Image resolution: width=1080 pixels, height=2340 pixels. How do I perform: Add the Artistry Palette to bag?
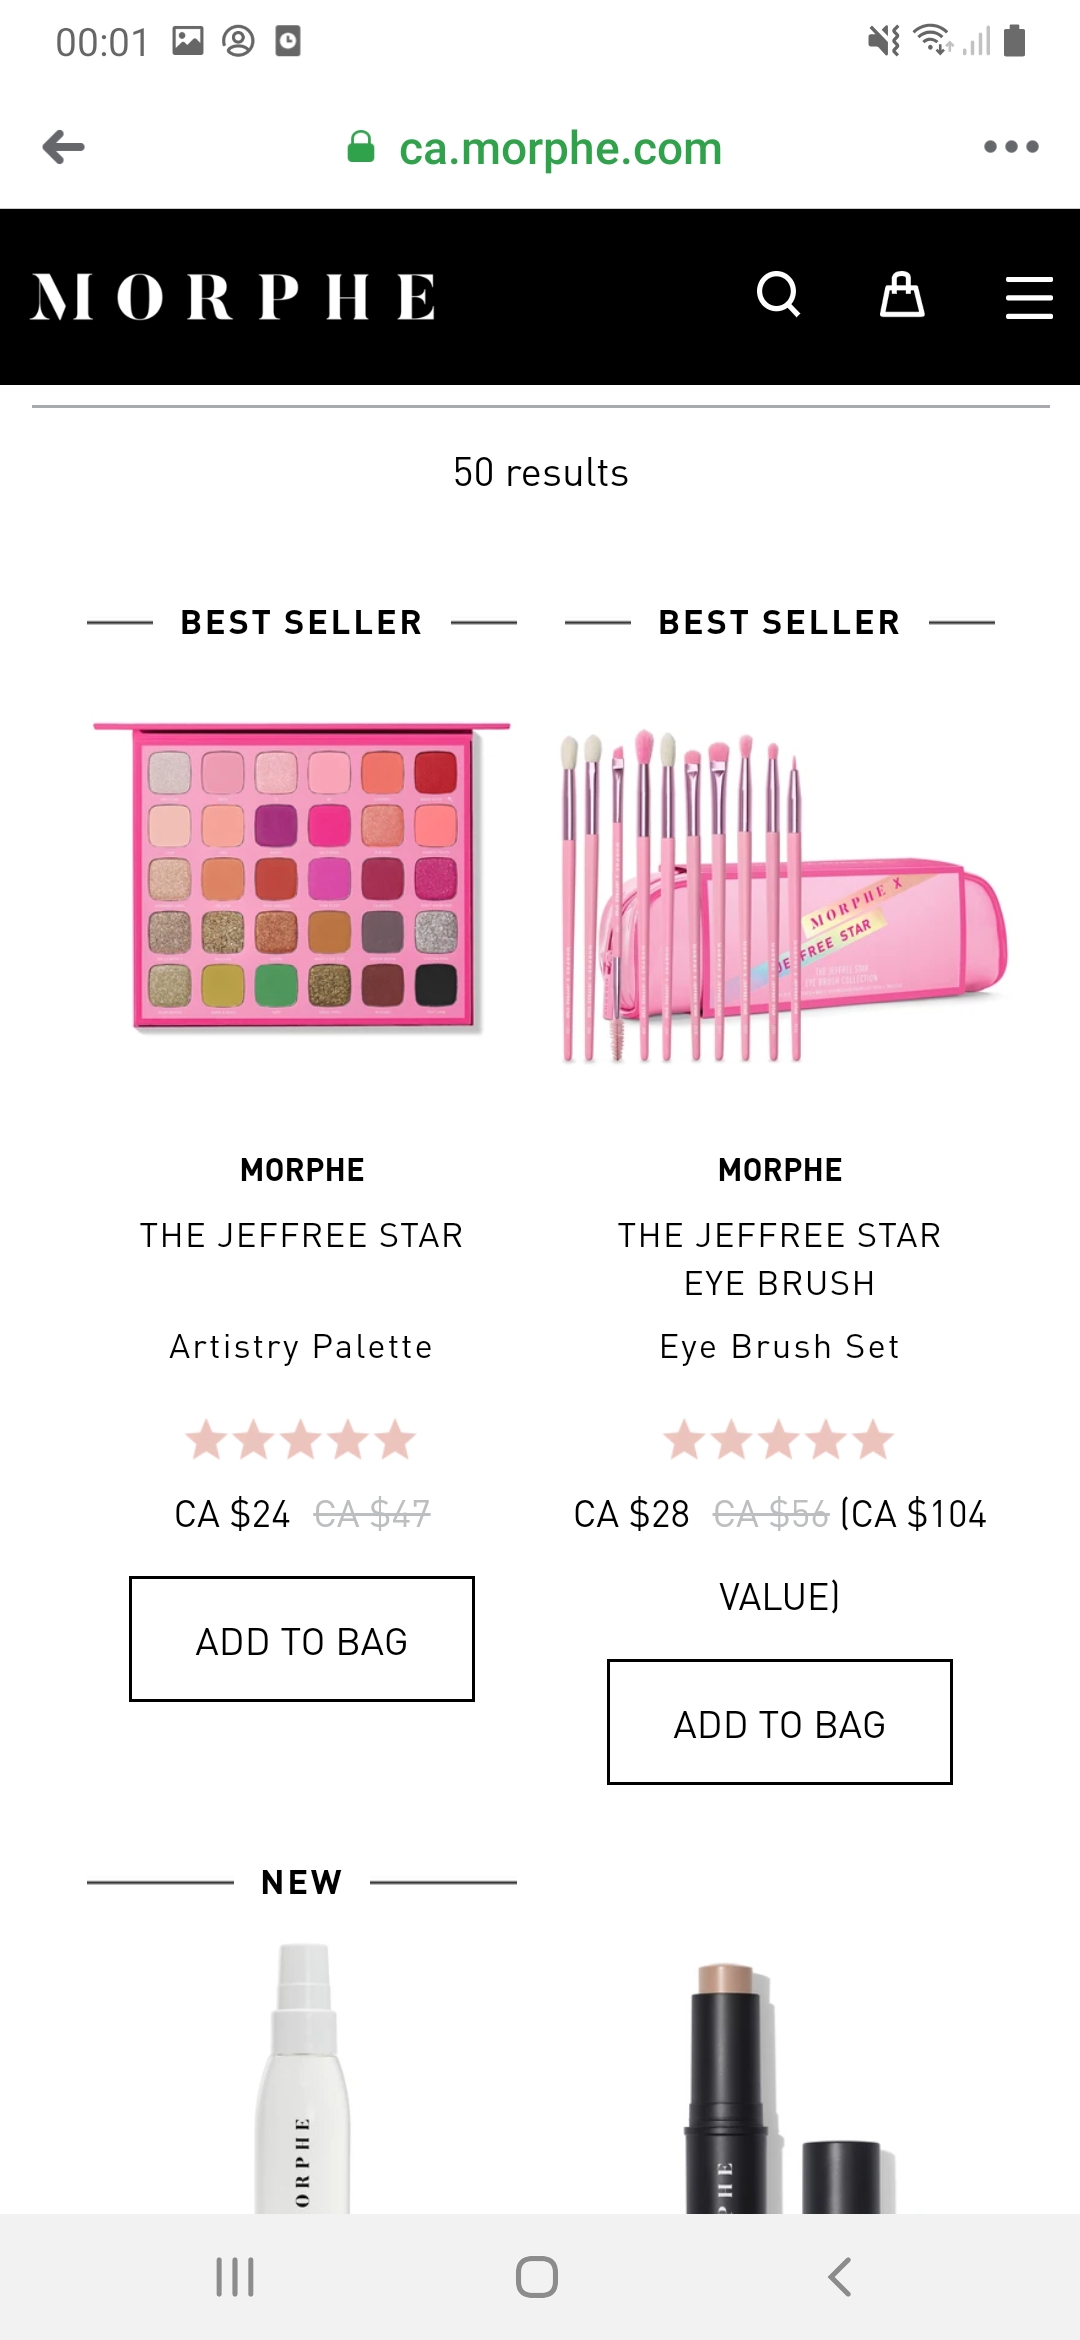click(x=300, y=1640)
